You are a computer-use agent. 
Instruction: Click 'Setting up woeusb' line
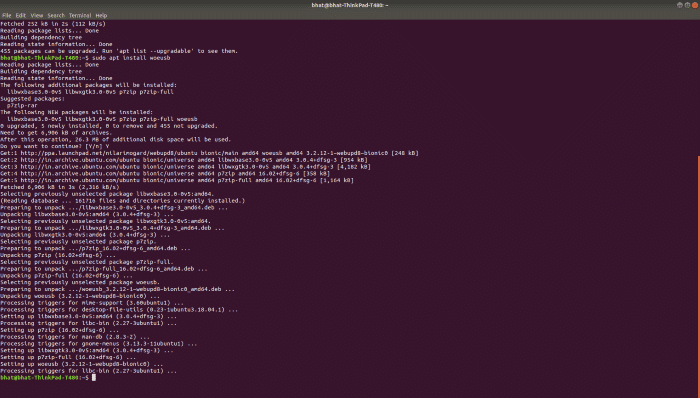click(82, 364)
